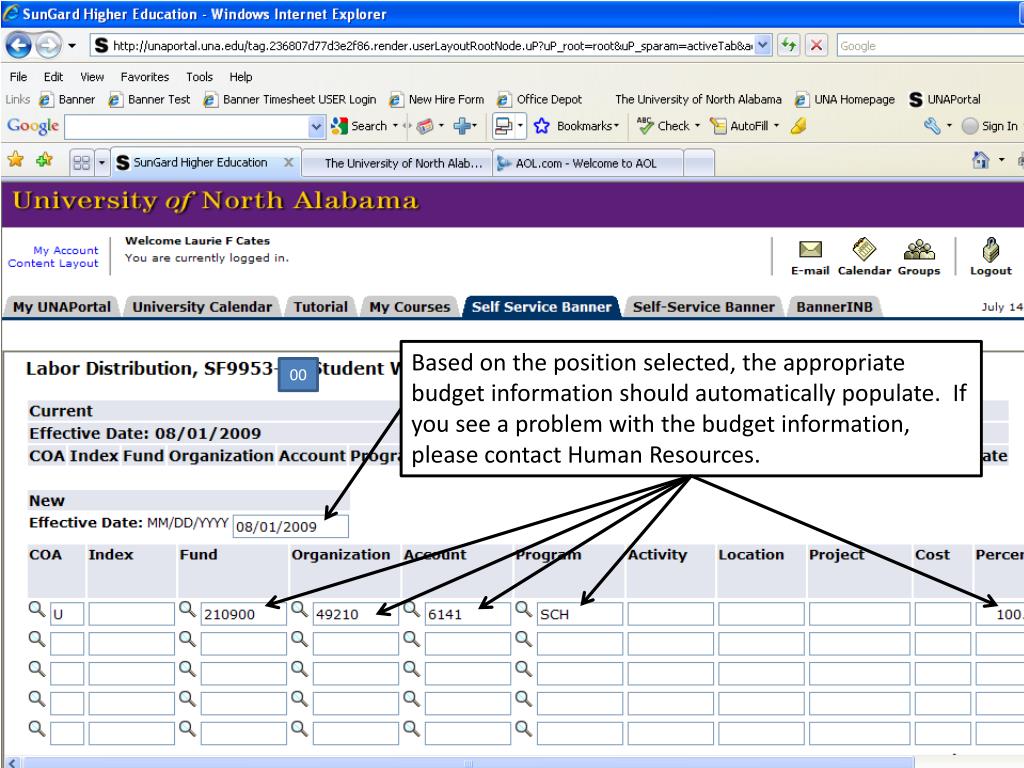The height and width of the screenshot is (768, 1024).
Task: Click the horizontal scrollbar at page bottom
Action: coord(468,762)
